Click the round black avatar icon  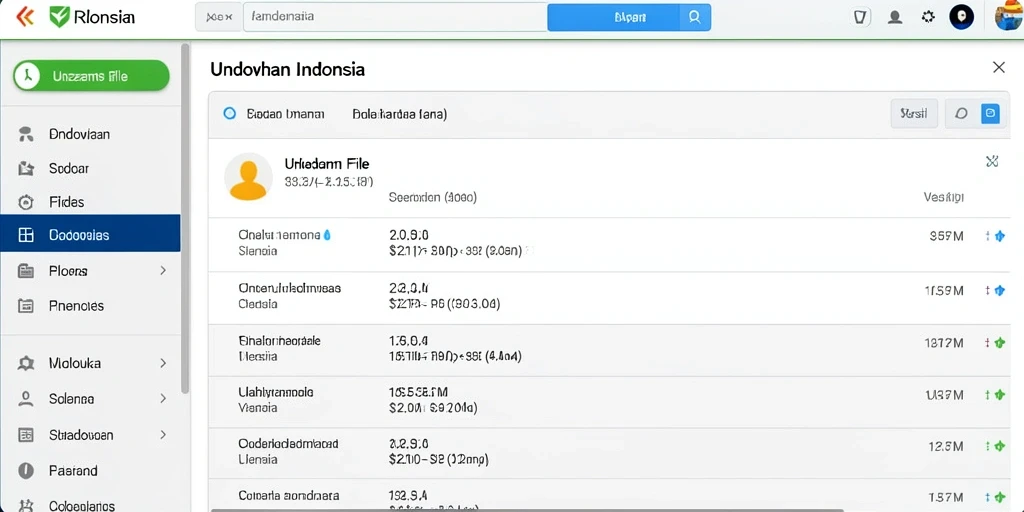pos(961,17)
